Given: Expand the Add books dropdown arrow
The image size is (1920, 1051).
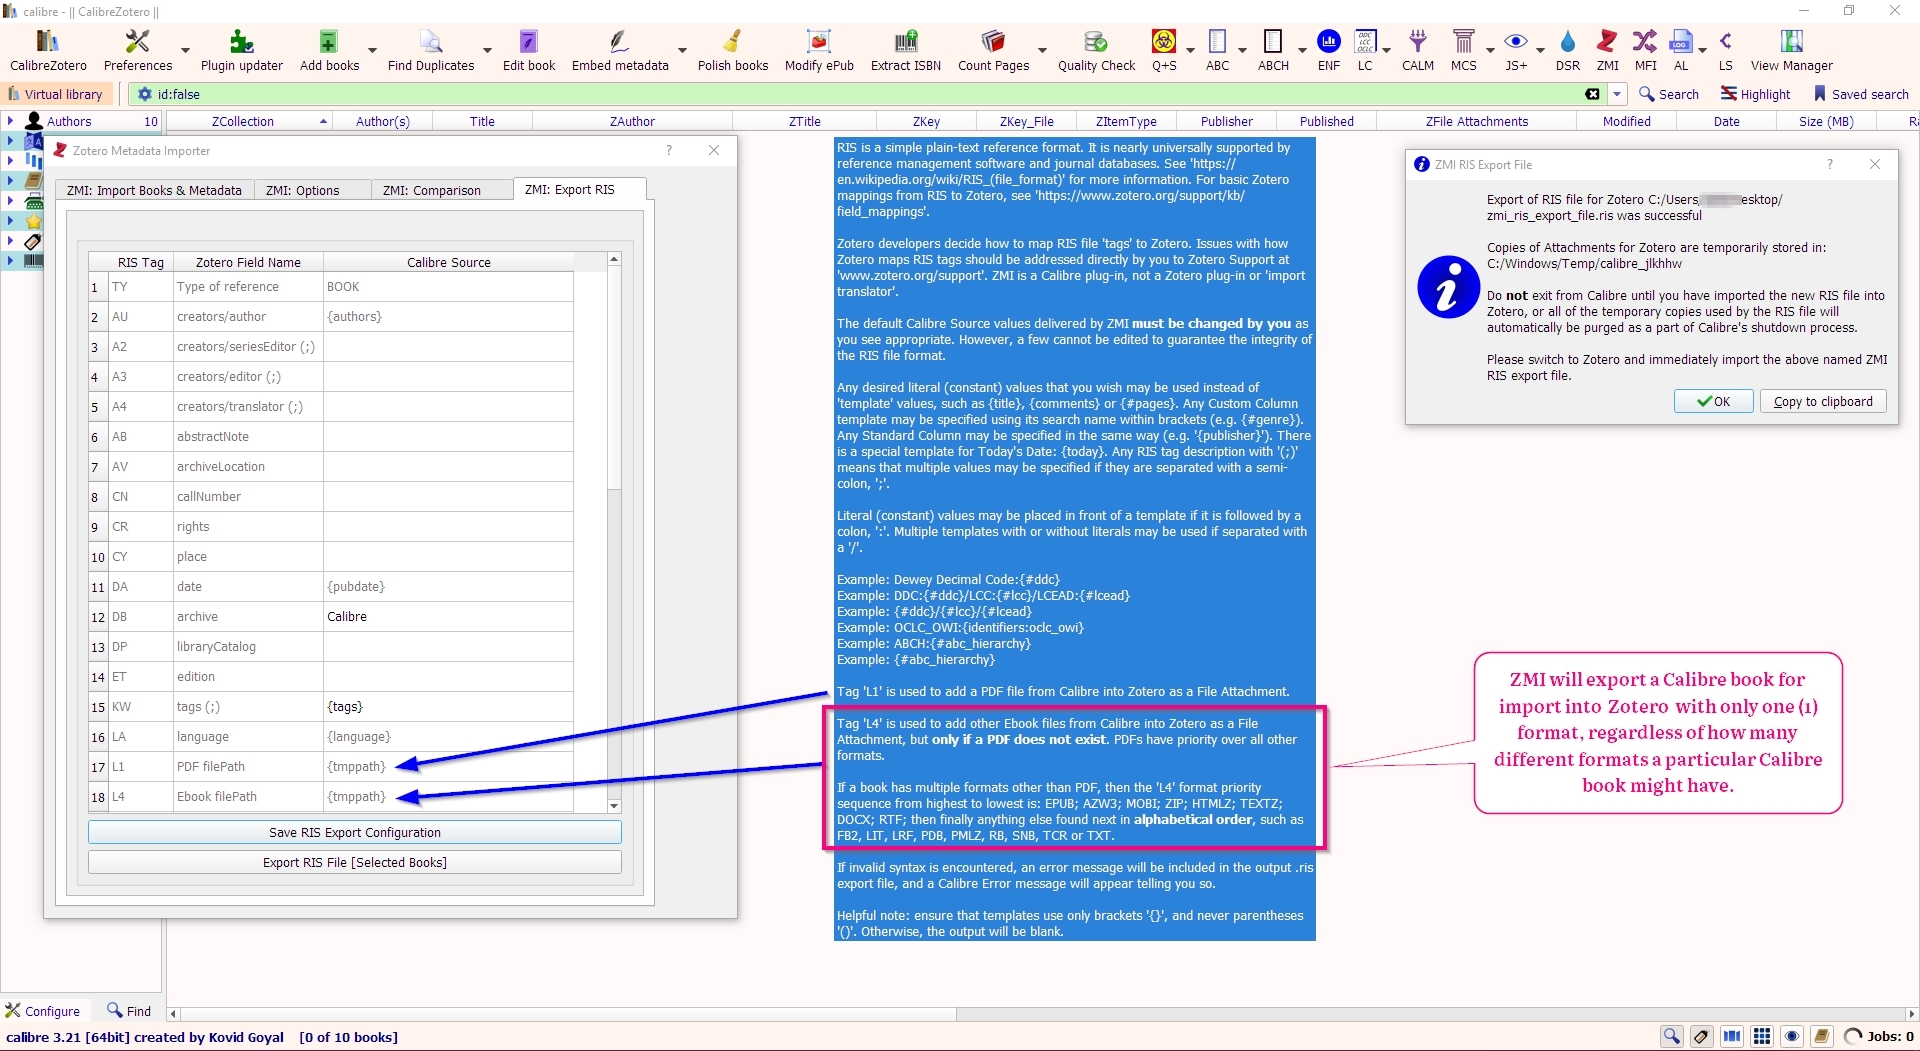Looking at the screenshot, I should (x=372, y=50).
